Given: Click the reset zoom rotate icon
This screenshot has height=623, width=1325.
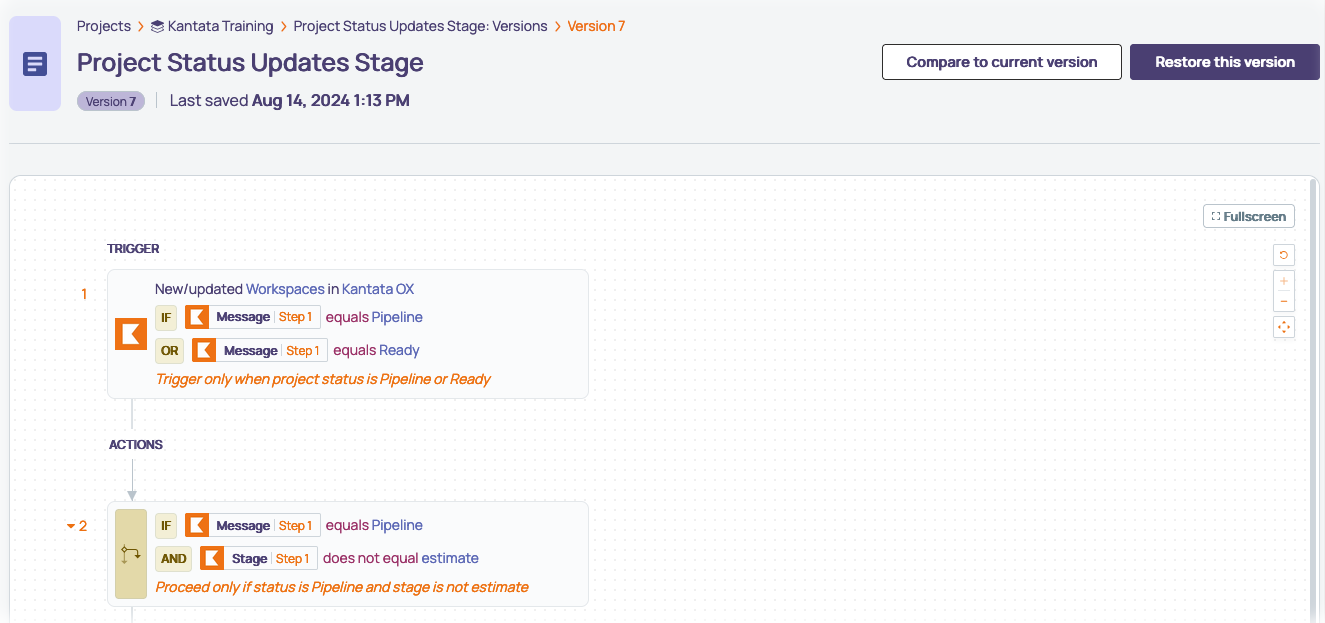Looking at the screenshot, I should tap(1284, 255).
